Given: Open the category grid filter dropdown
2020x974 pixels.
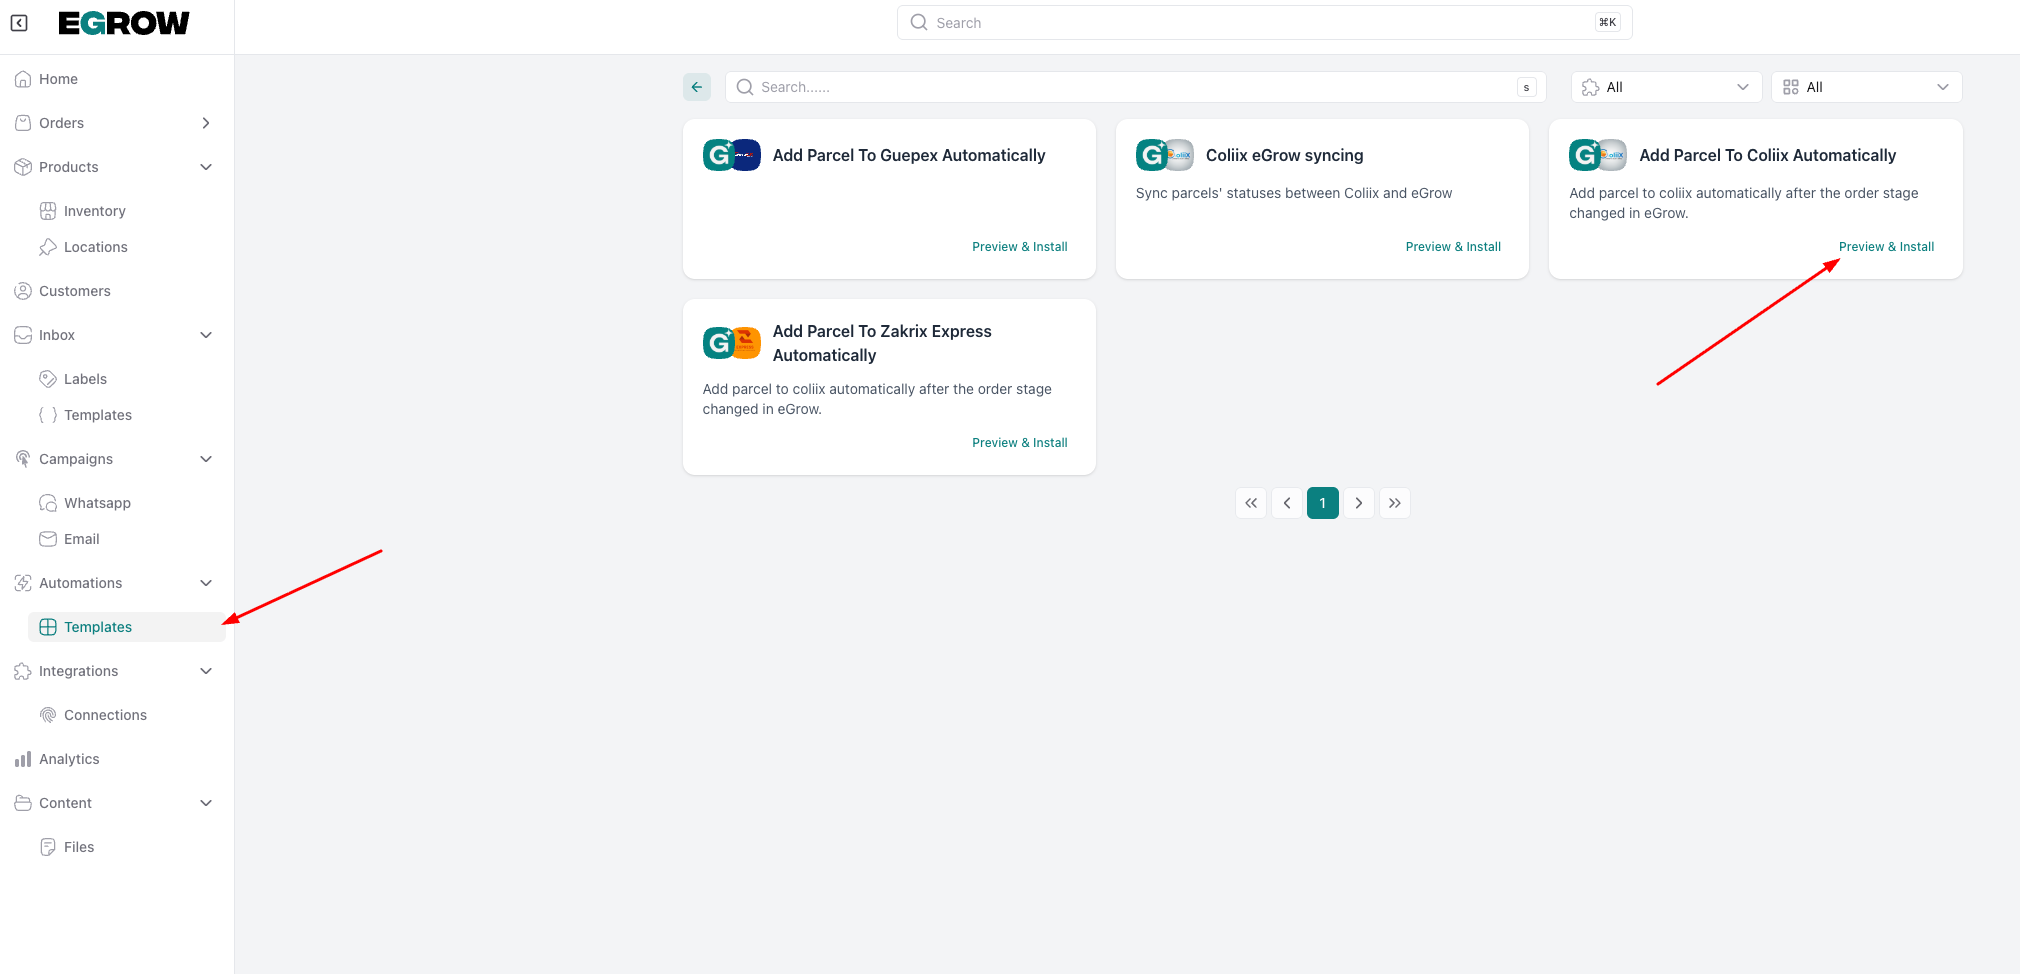Looking at the screenshot, I should point(1866,87).
